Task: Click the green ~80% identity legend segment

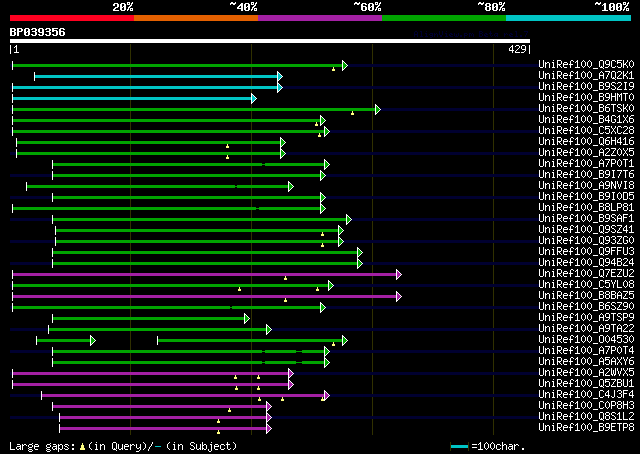Action: coord(444,18)
